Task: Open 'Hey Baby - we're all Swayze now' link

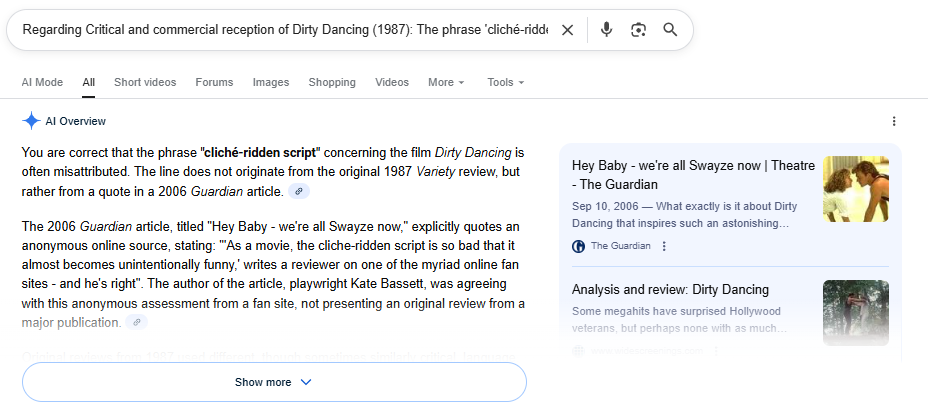Action: coord(693,175)
